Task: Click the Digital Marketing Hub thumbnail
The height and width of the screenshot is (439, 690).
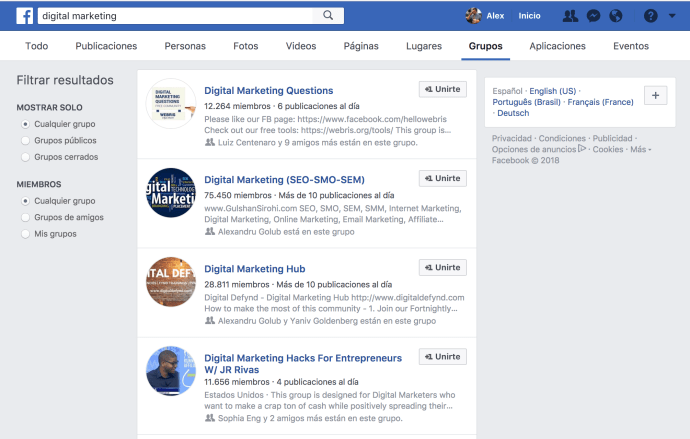Action: pos(171,282)
